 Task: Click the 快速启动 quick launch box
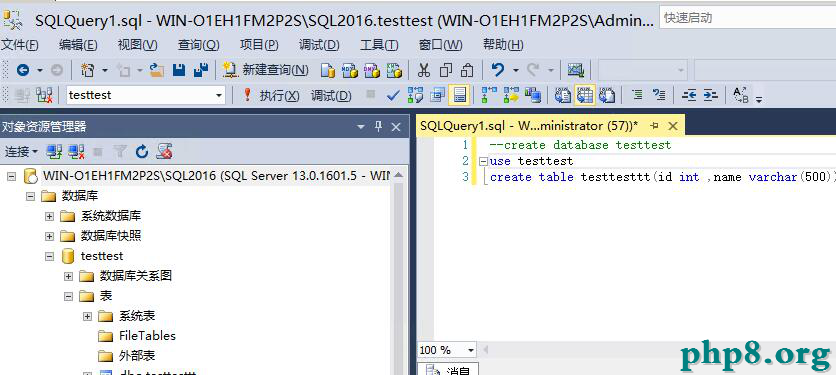[747, 18]
